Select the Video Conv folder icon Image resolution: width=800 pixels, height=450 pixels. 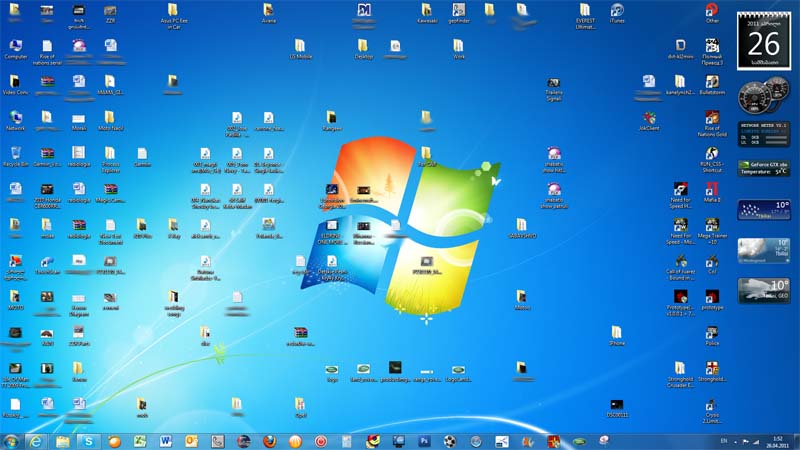click(15, 86)
